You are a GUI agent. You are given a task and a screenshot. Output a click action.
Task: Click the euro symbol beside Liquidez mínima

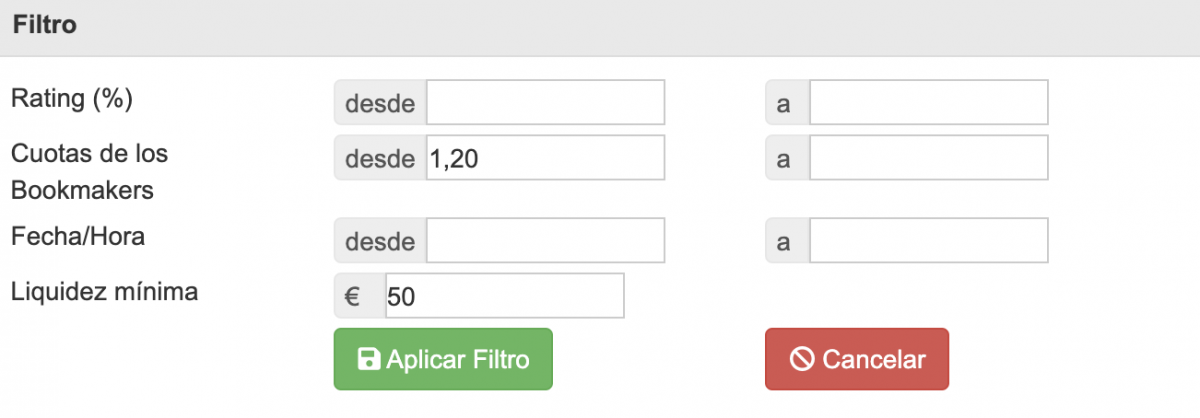click(353, 297)
